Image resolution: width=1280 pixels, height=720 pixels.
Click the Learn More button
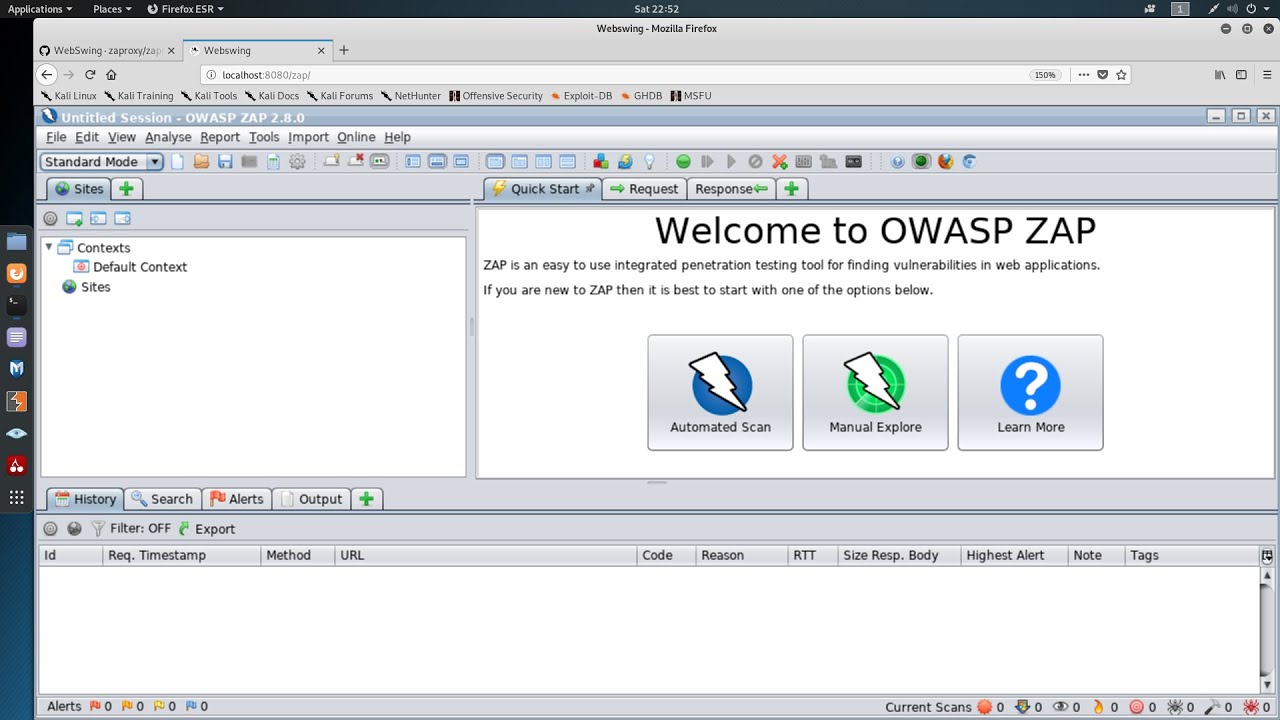tap(1030, 393)
